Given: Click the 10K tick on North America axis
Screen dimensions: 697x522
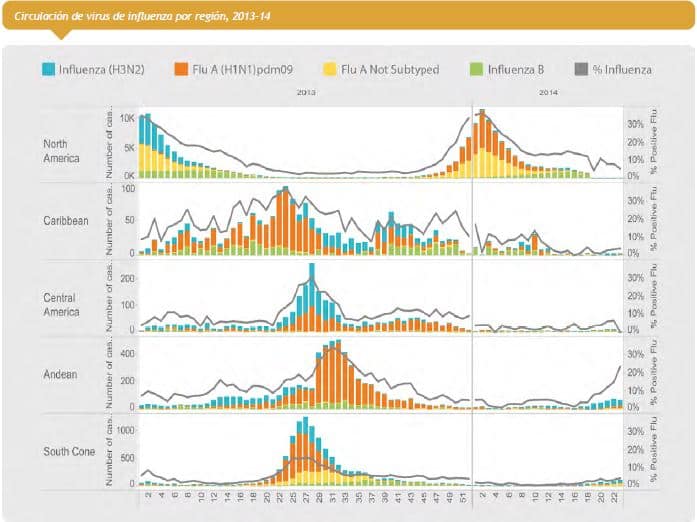Looking at the screenshot, I should pyautogui.click(x=127, y=118).
